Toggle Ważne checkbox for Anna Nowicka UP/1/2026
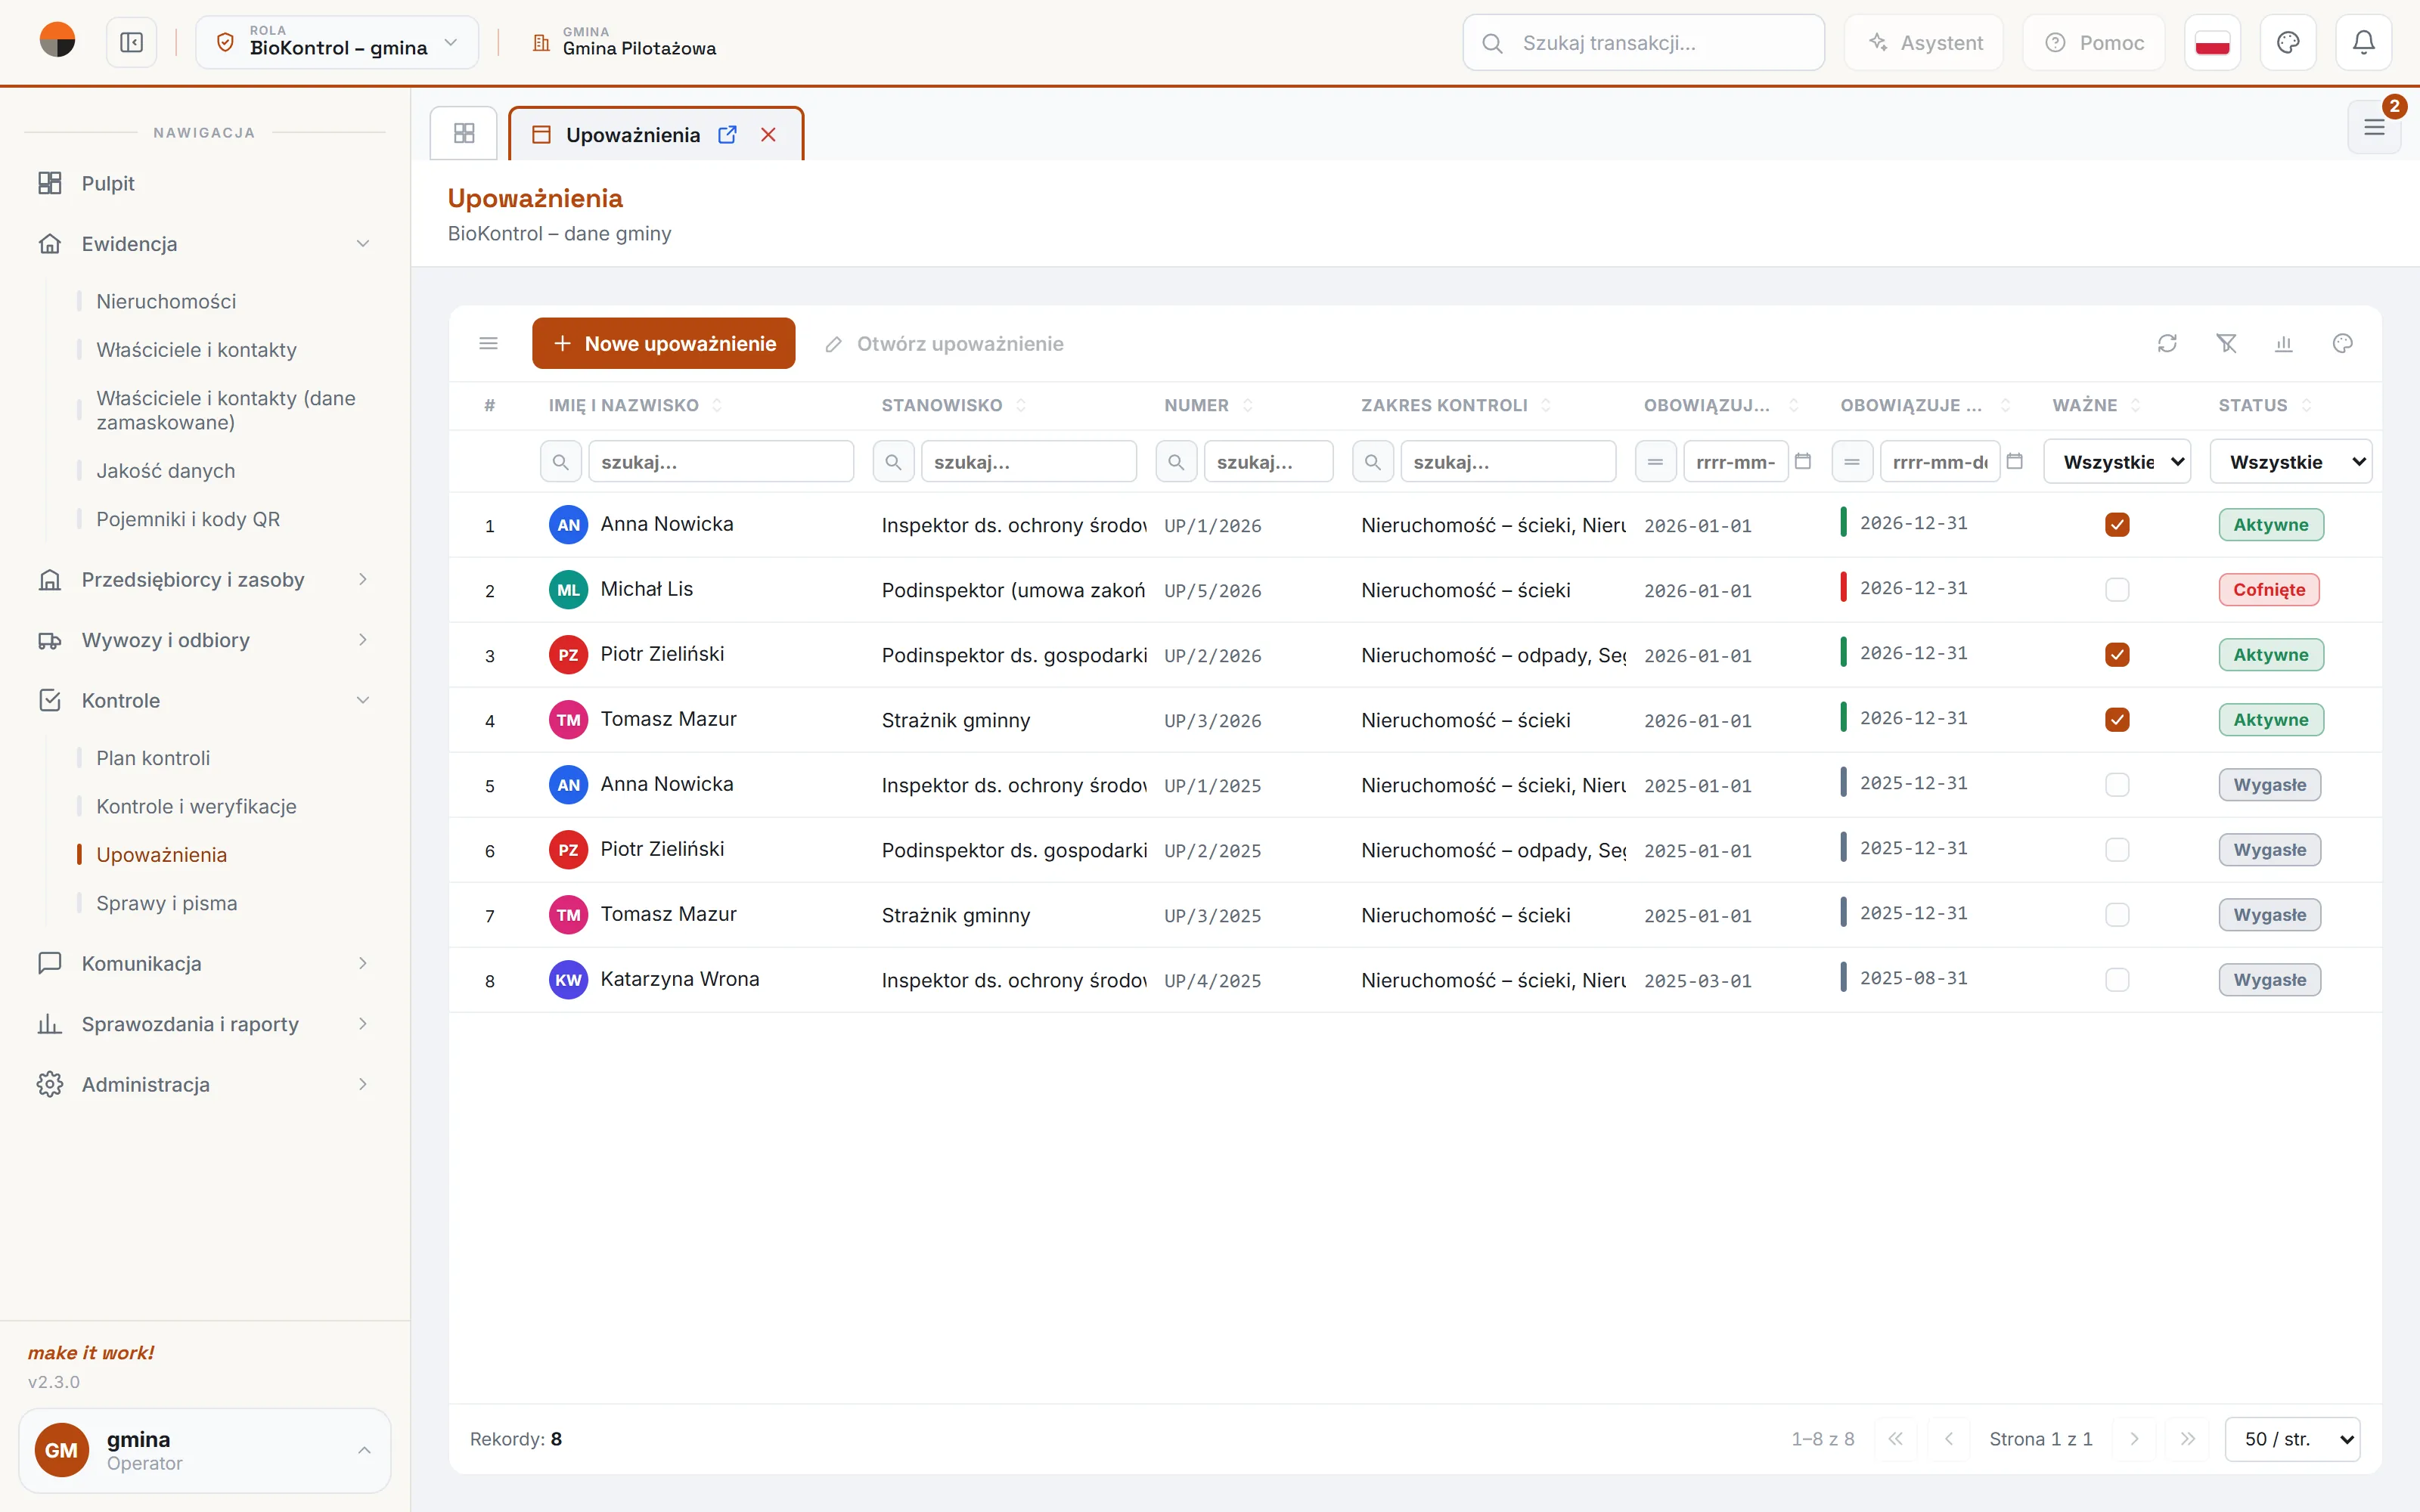The image size is (2420, 1512). pos(2117,524)
